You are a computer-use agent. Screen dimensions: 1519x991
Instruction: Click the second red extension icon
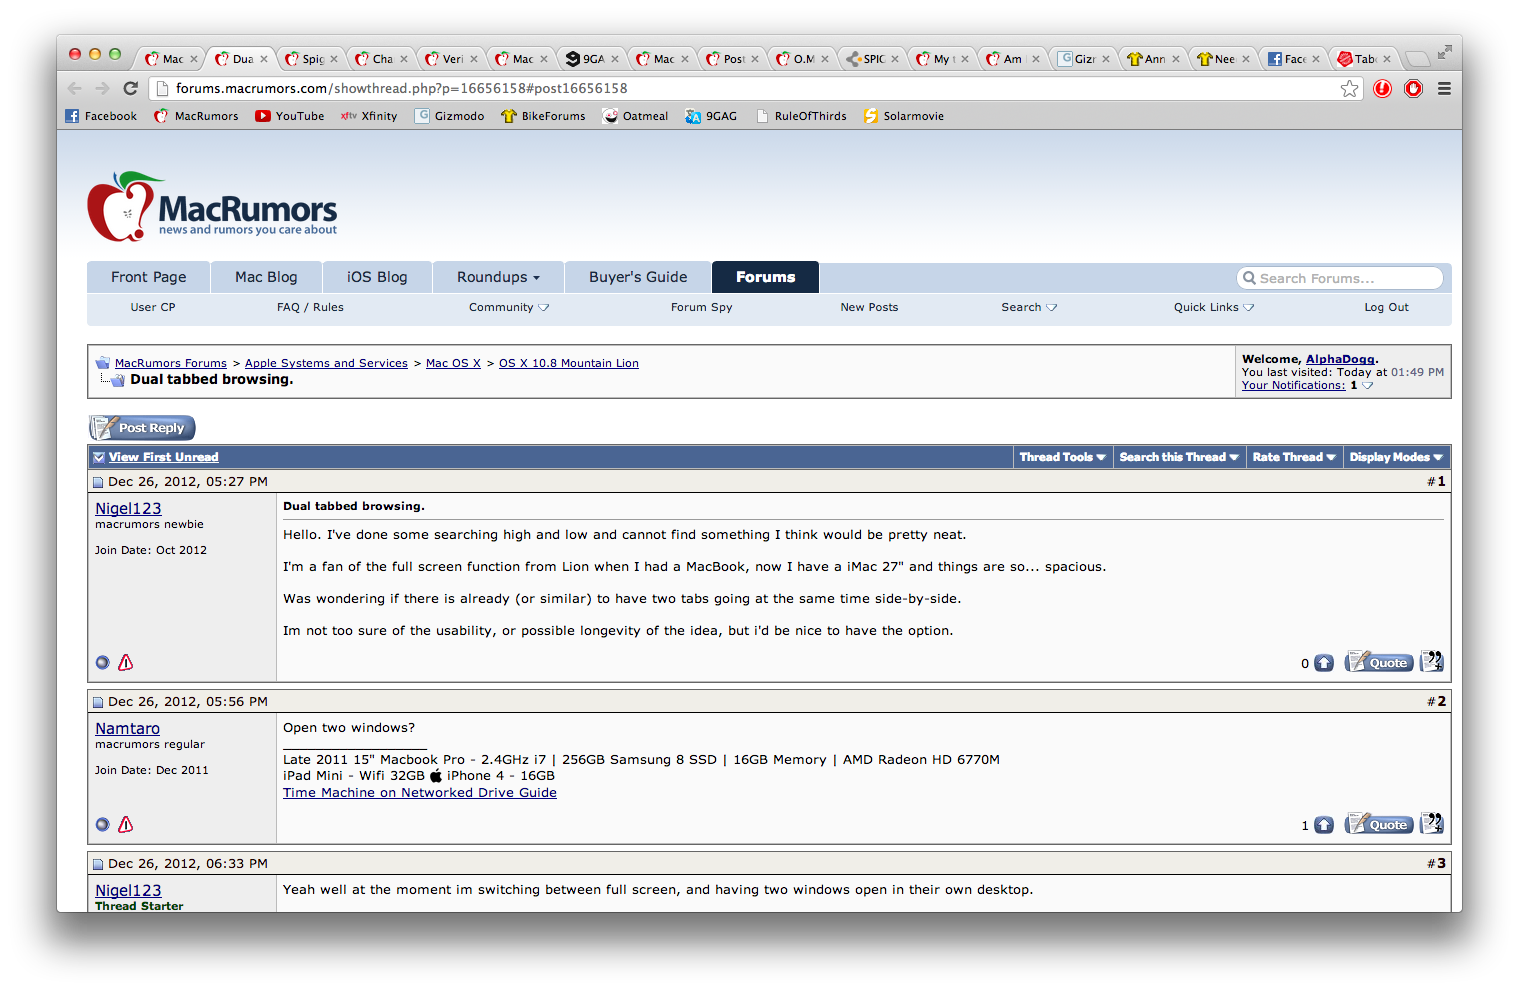tap(1413, 89)
